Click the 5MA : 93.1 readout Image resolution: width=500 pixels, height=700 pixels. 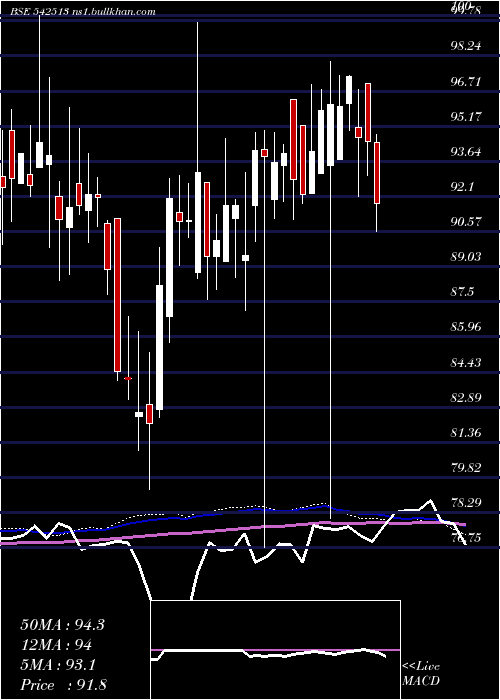point(58,665)
